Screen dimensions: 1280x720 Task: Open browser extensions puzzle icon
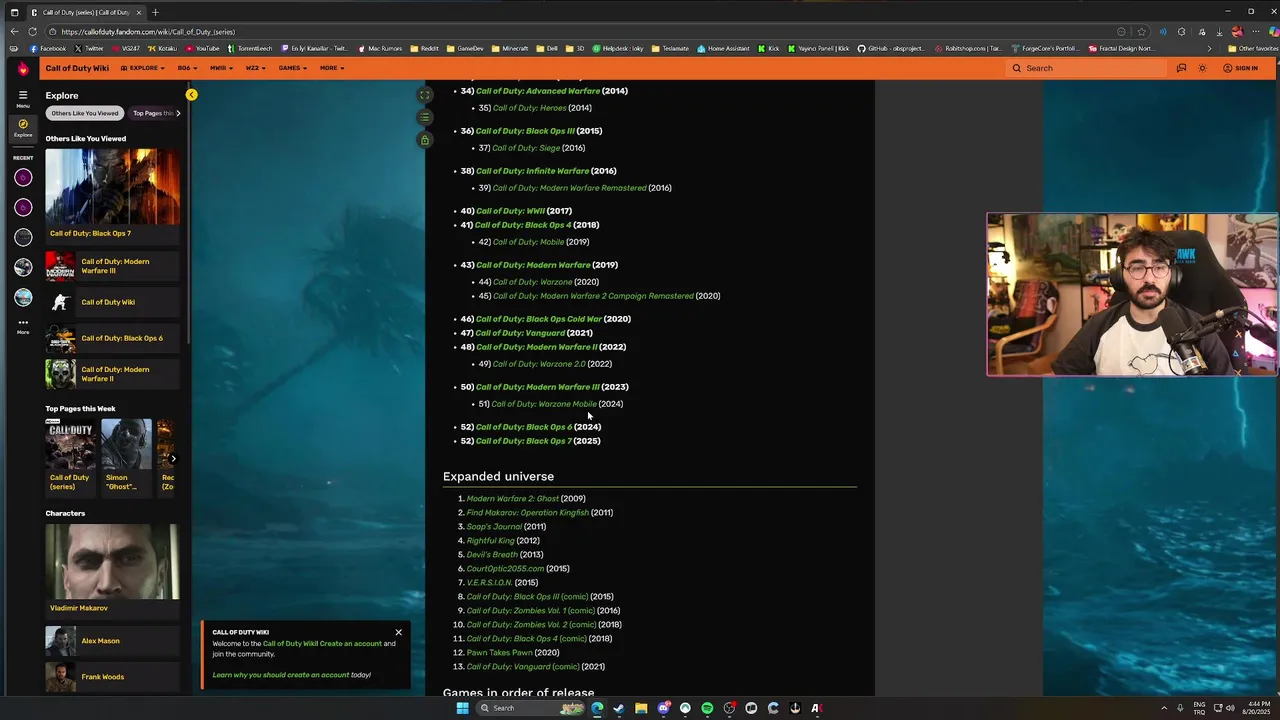pyautogui.click(x=1182, y=31)
